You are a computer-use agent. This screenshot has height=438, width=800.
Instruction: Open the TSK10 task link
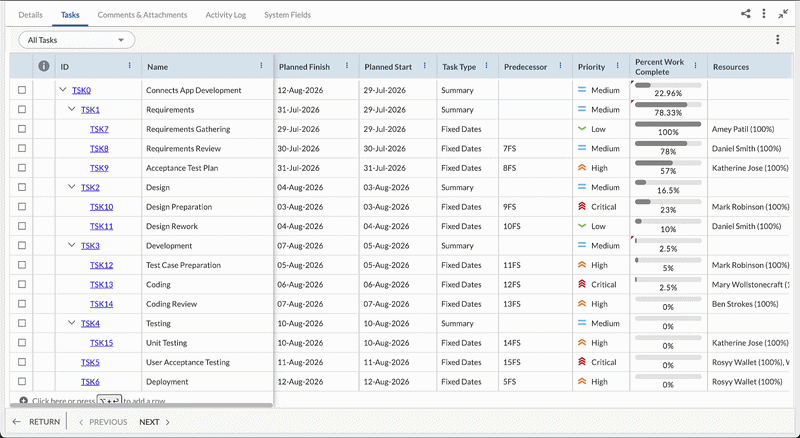pos(102,207)
